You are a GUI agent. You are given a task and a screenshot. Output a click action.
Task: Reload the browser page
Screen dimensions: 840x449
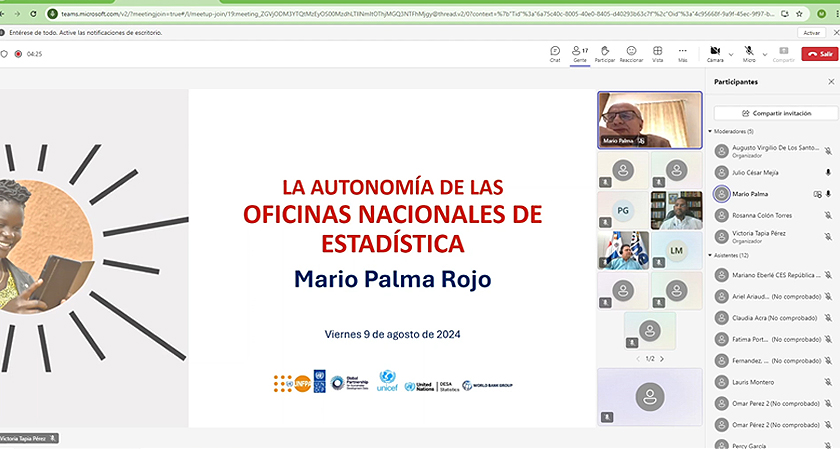[x=33, y=14]
